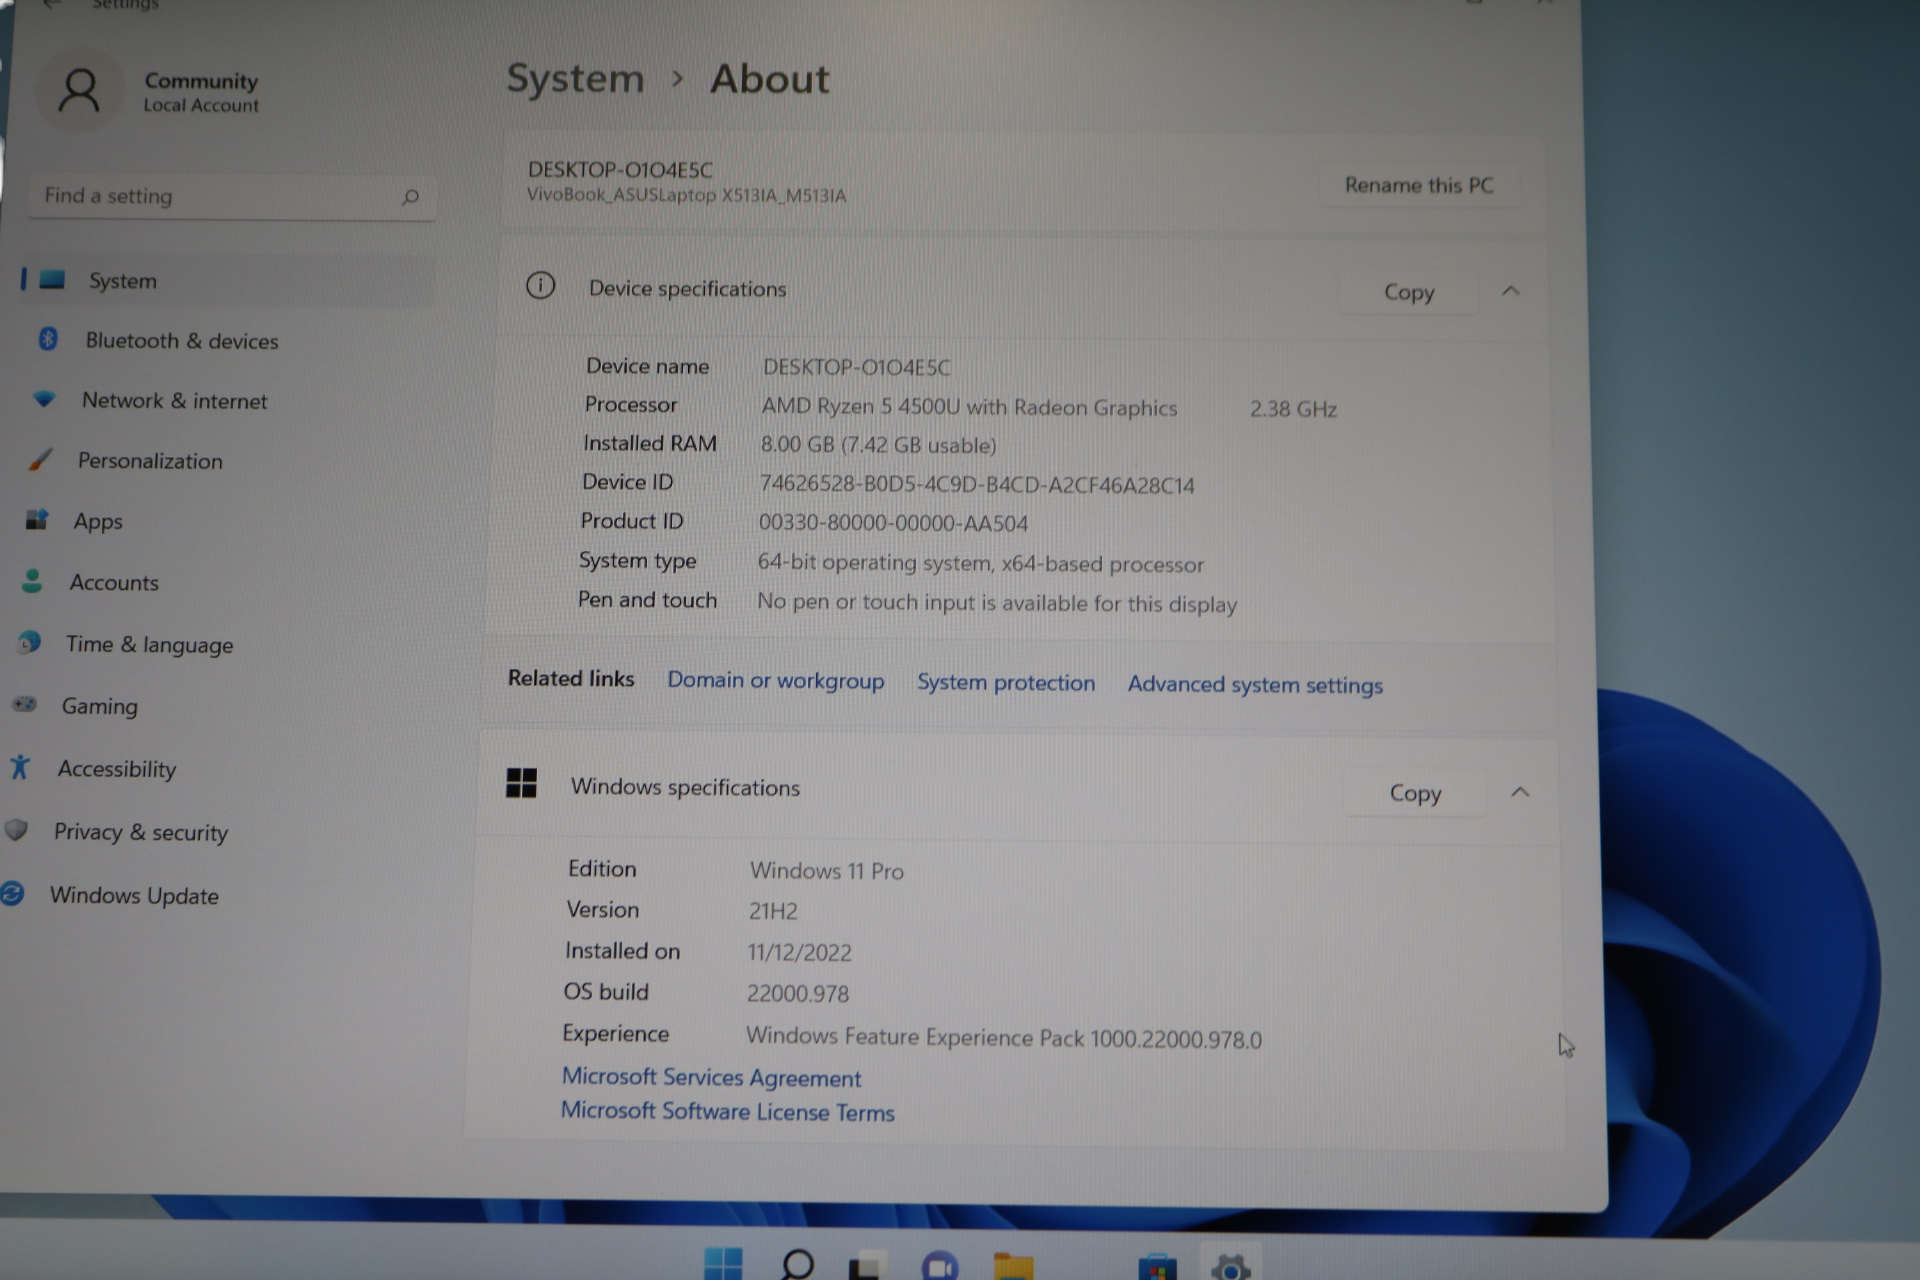
Task: Copy the device specifications
Action: tap(1409, 292)
